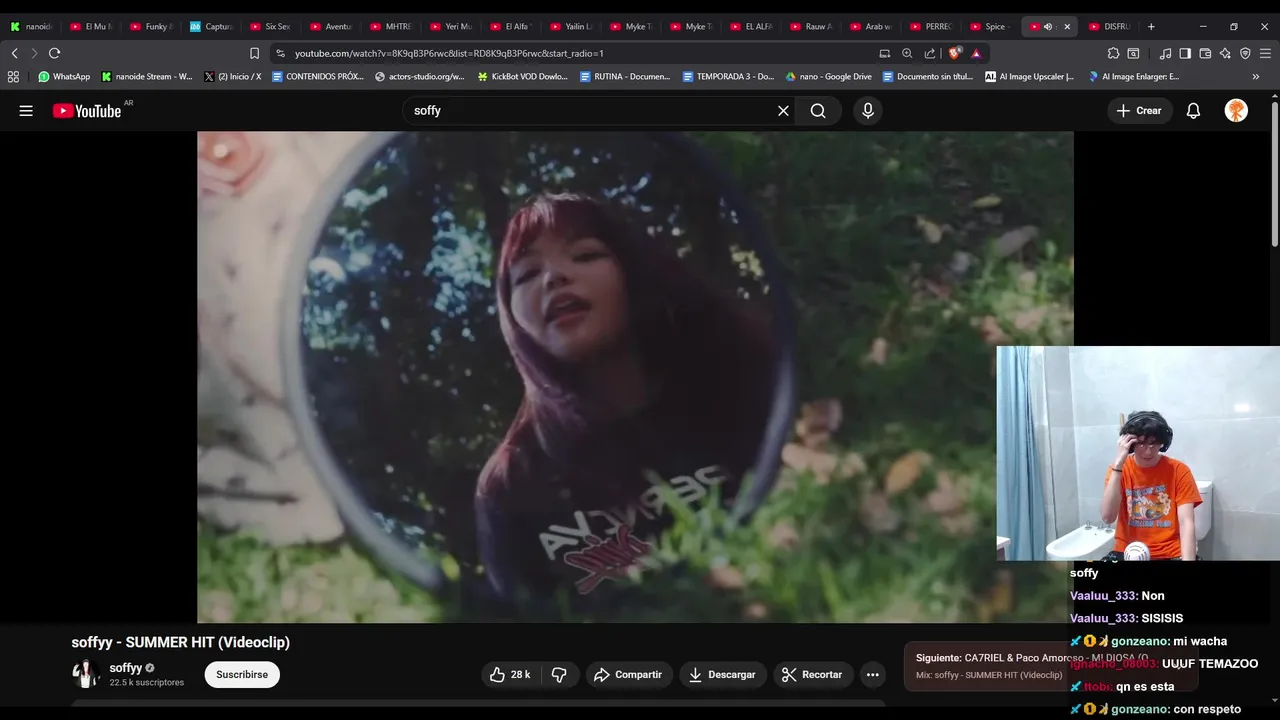Select the youtube.com address bar URL
This screenshot has height=720, width=1280.
coord(449,53)
